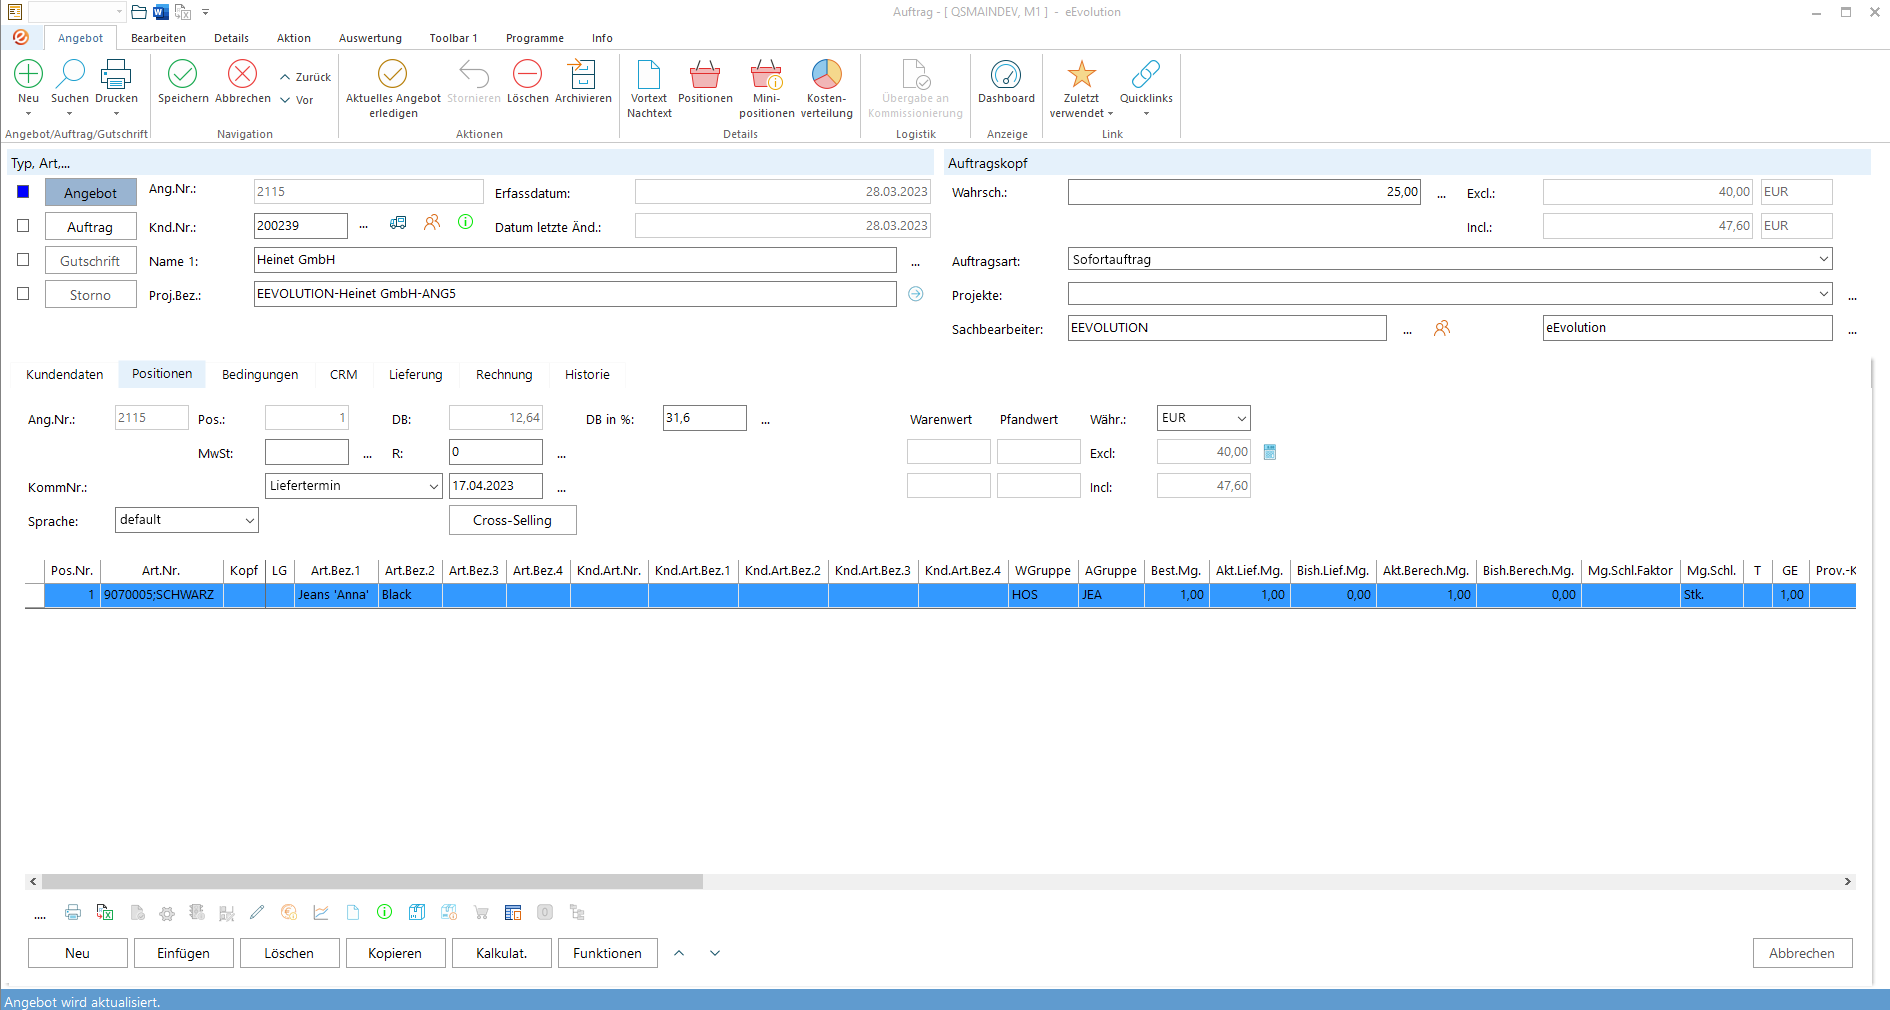This screenshot has height=1010, width=1890.
Task: Open the Währ. EUR currency dropdown
Action: pyautogui.click(x=1241, y=418)
